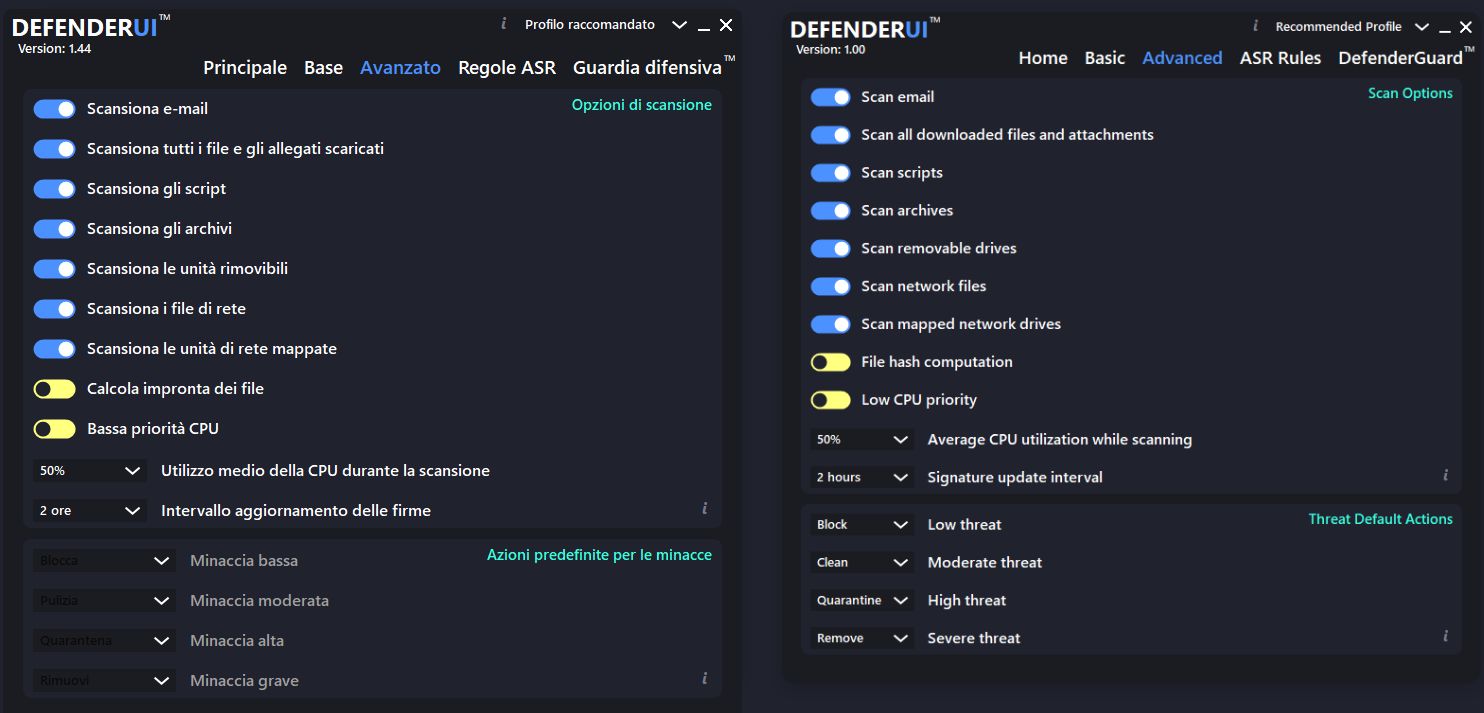Click the Scan Options heading
This screenshot has height=713, width=1484.
point(1410,93)
